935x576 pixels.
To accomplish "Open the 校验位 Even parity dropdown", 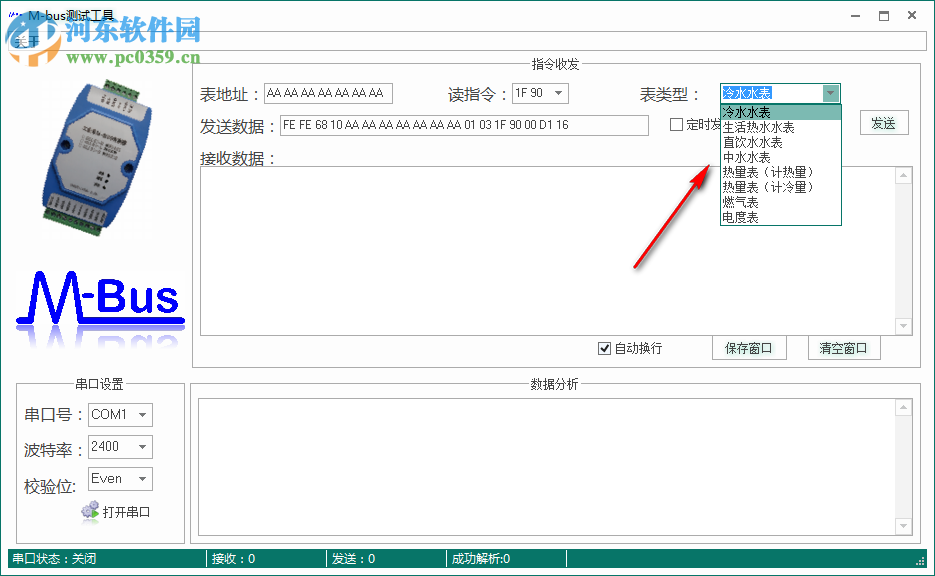I will tap(142, 479).
